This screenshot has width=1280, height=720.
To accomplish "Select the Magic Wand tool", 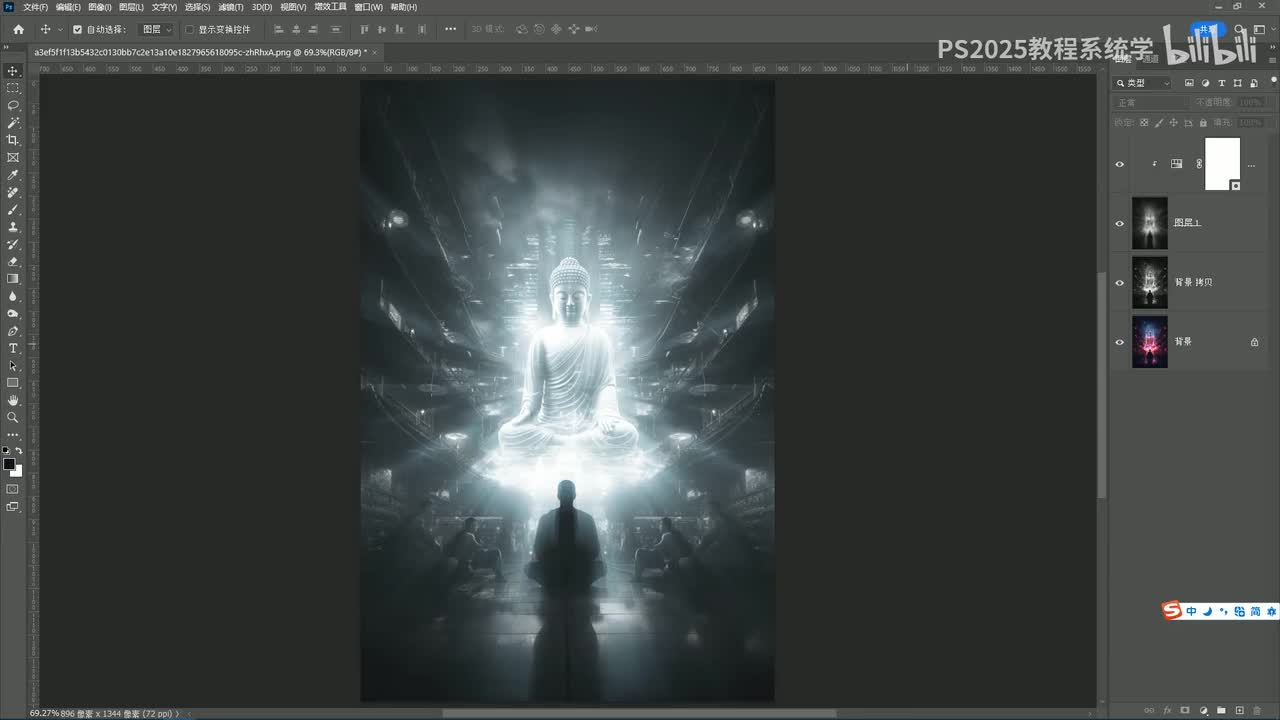I will [13, 122].
